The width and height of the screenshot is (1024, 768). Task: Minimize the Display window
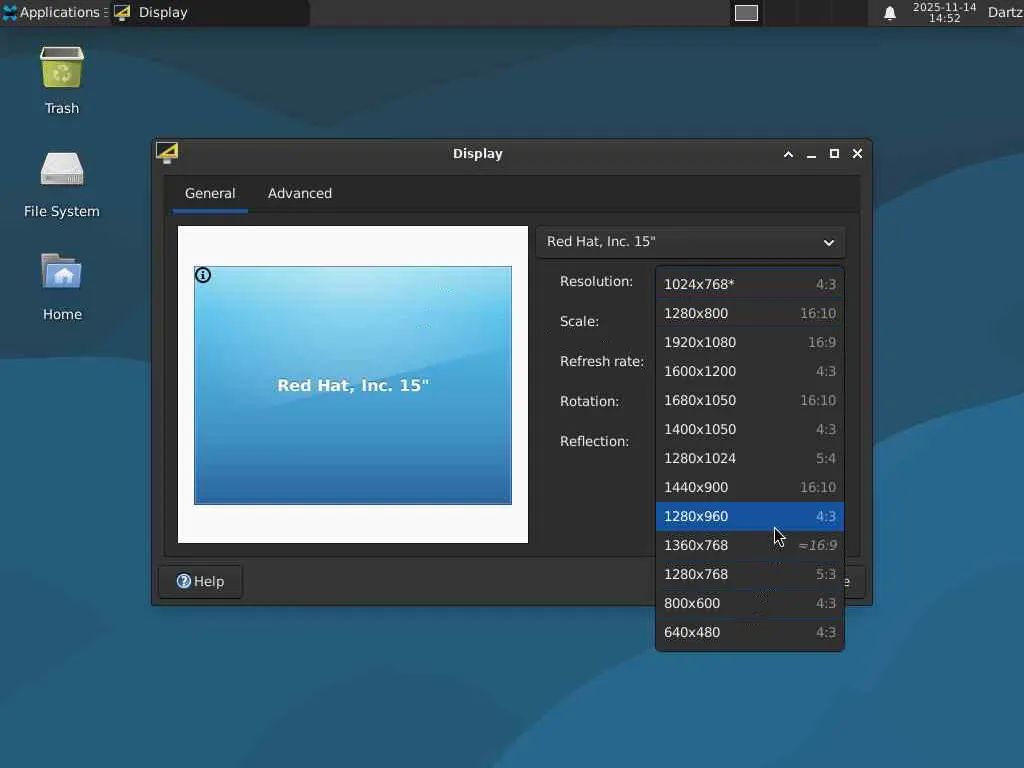tap(811, 154)
